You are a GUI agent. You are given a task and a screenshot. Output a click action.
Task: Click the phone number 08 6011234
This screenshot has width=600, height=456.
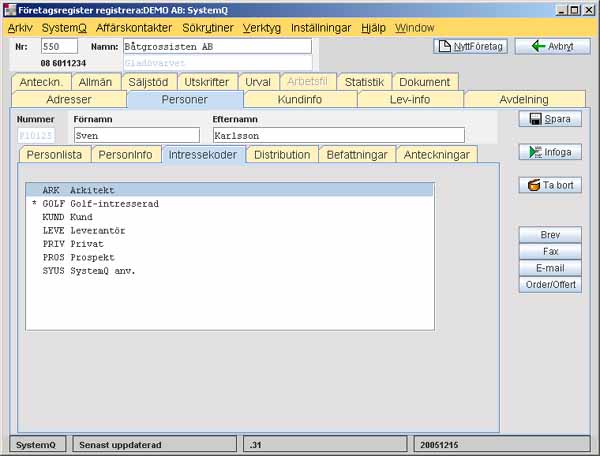pos(63,63)
